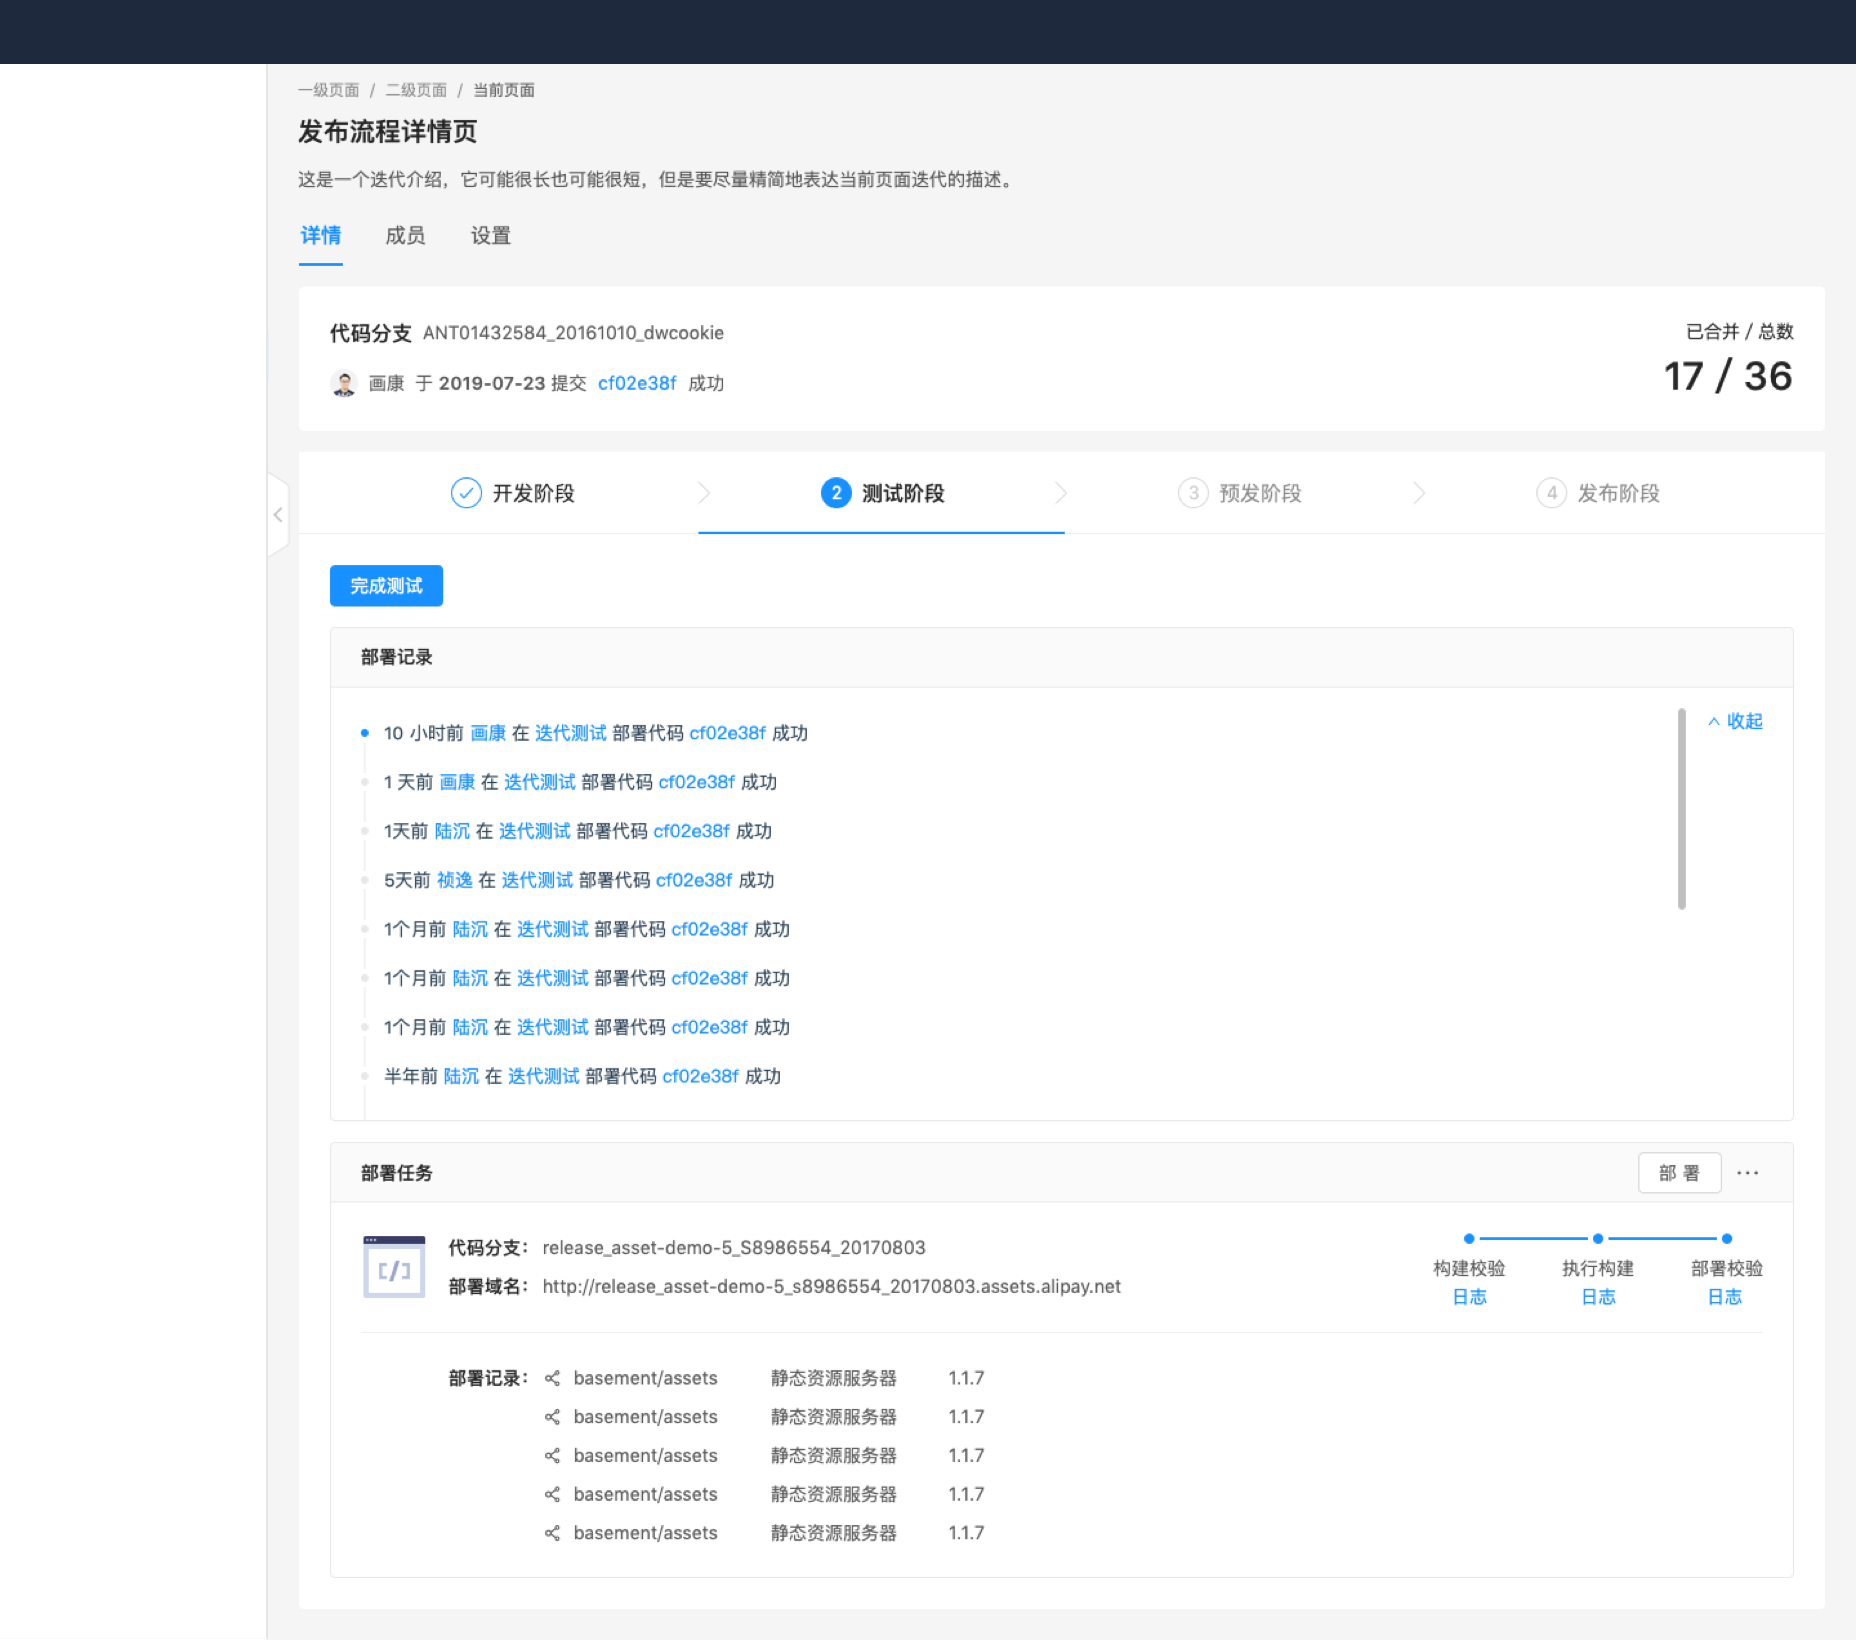This screenshot has height=1640, width=1856.
Task: Click the 构建校验 progress dot
Action: pos(1469,1239)
